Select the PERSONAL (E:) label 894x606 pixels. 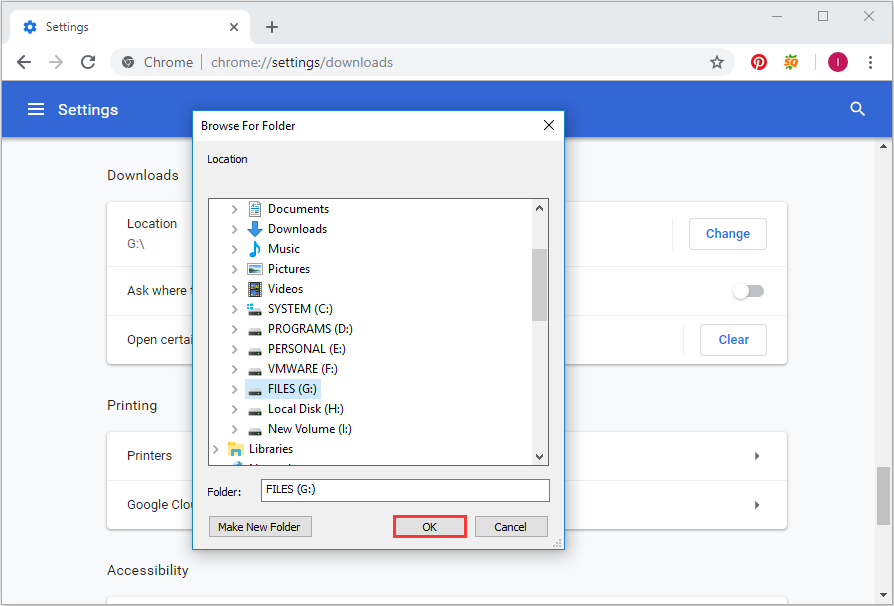tap(307, 349)
